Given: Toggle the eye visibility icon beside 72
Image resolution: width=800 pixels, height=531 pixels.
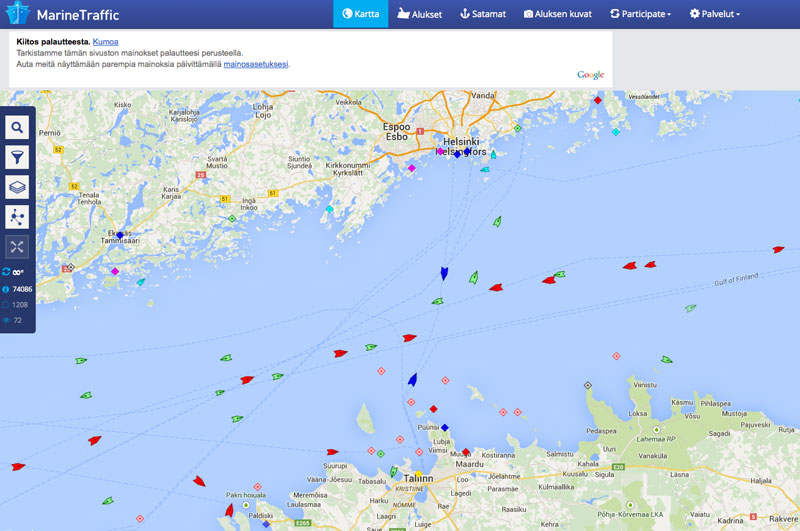Looking at the screenshot, I should 6,320.
